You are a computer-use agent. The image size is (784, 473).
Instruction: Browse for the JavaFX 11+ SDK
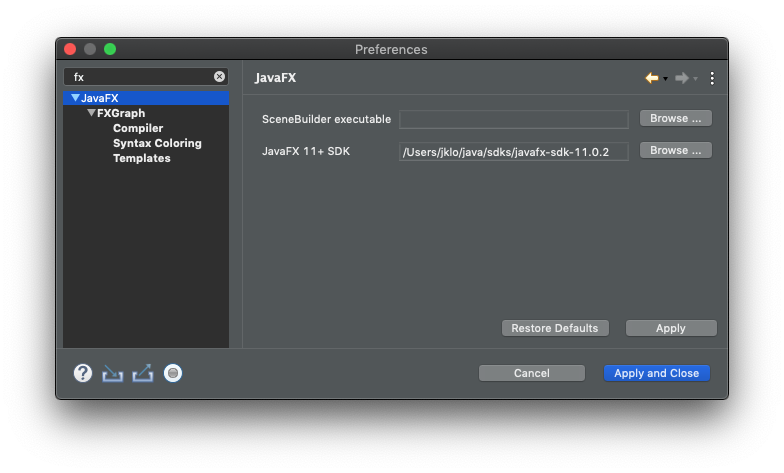676,150
